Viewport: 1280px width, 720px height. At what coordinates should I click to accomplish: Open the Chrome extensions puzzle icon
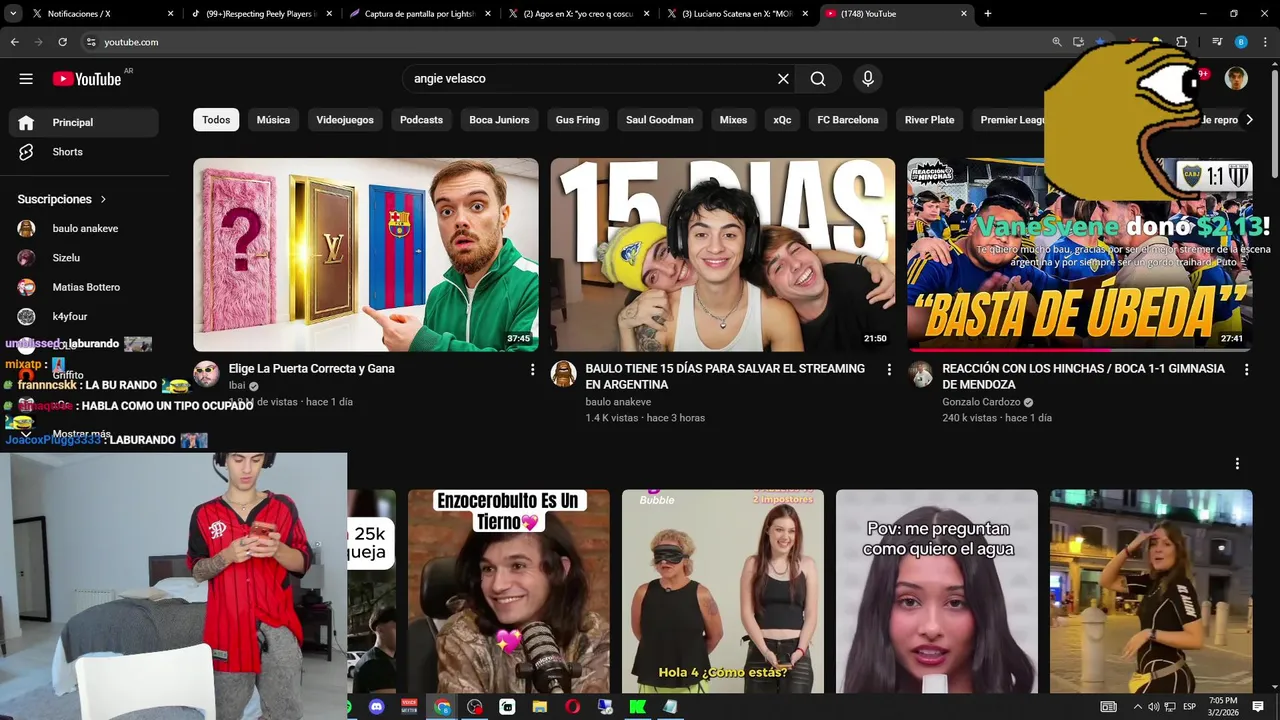click(1181, 42)
